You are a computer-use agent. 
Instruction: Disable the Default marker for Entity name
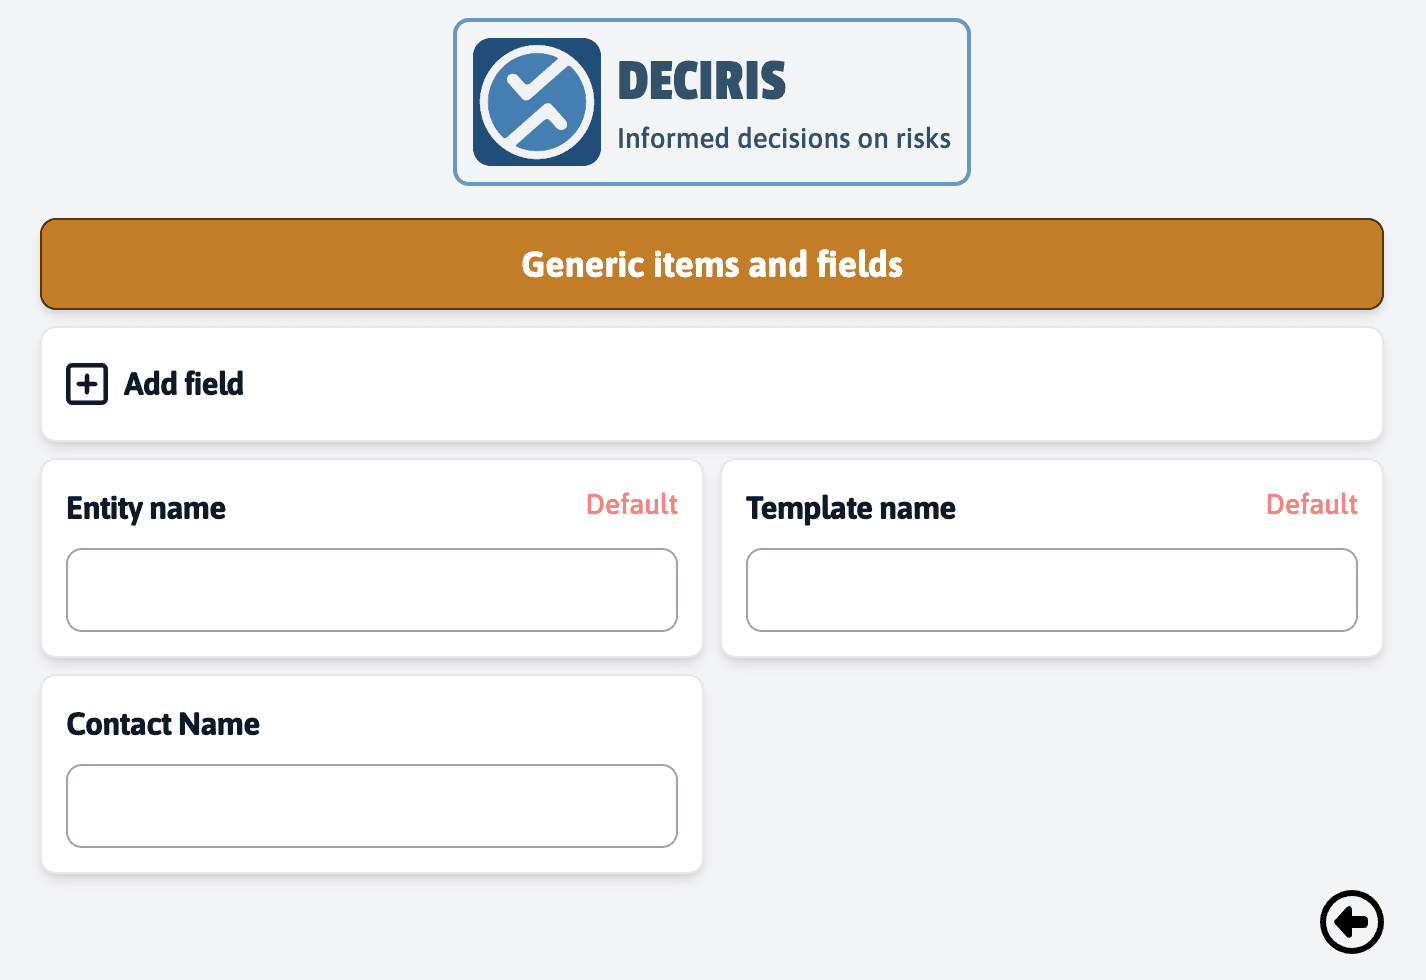click(x=631, y=504)
